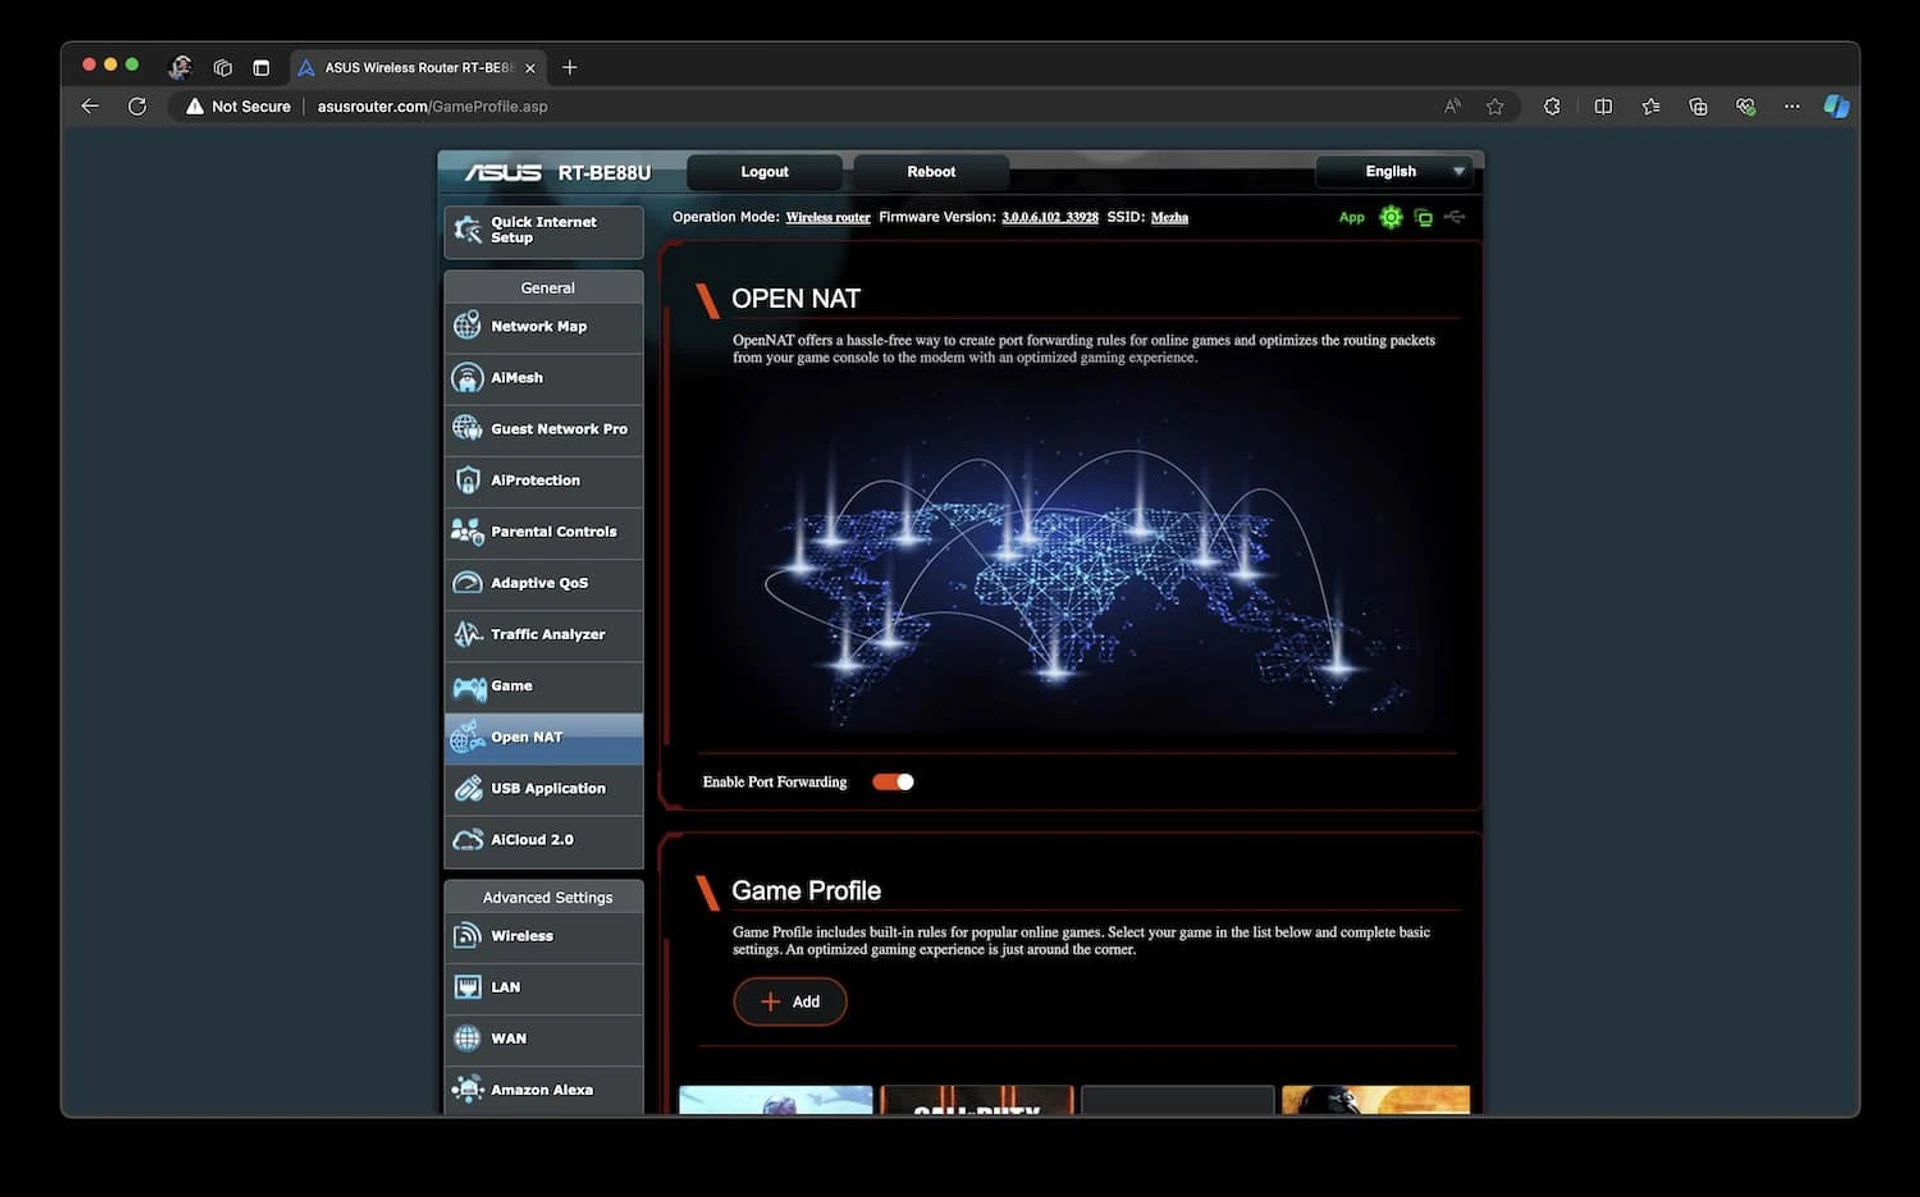Open browser collections icon
Viewport: 1920px width, 1197px height.
[x=1698, y=106]
